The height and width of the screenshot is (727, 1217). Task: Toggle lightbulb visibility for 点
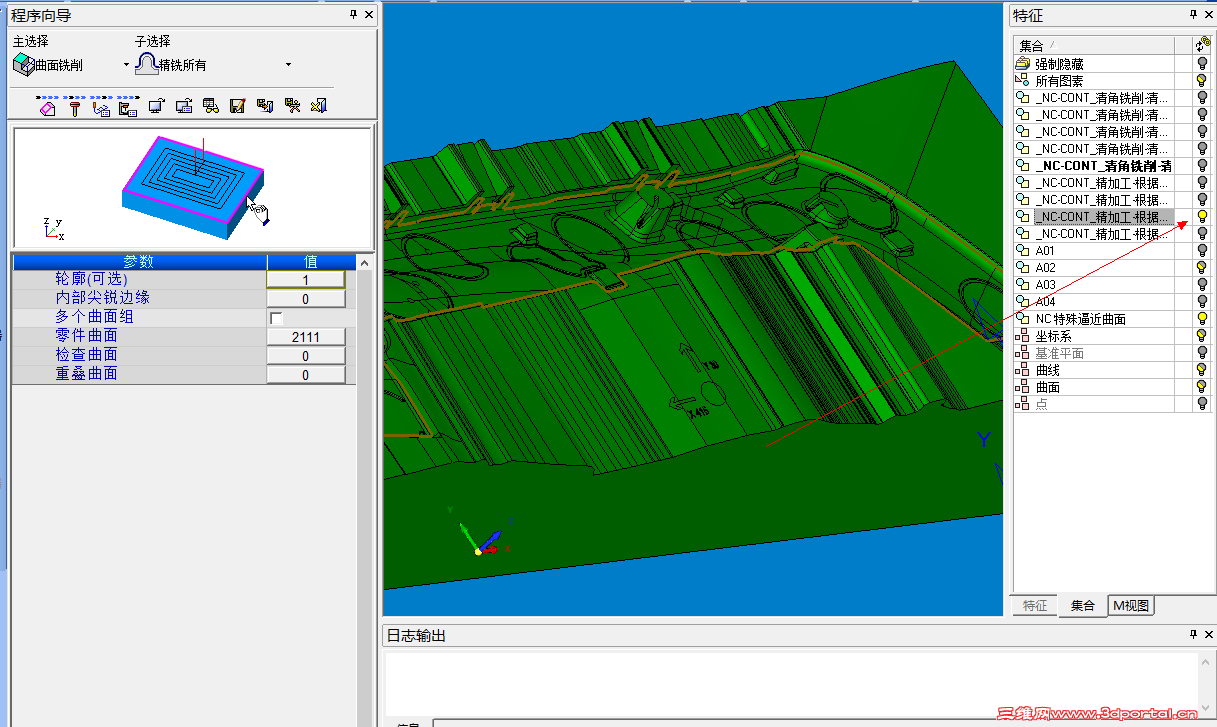[1202, 403]
